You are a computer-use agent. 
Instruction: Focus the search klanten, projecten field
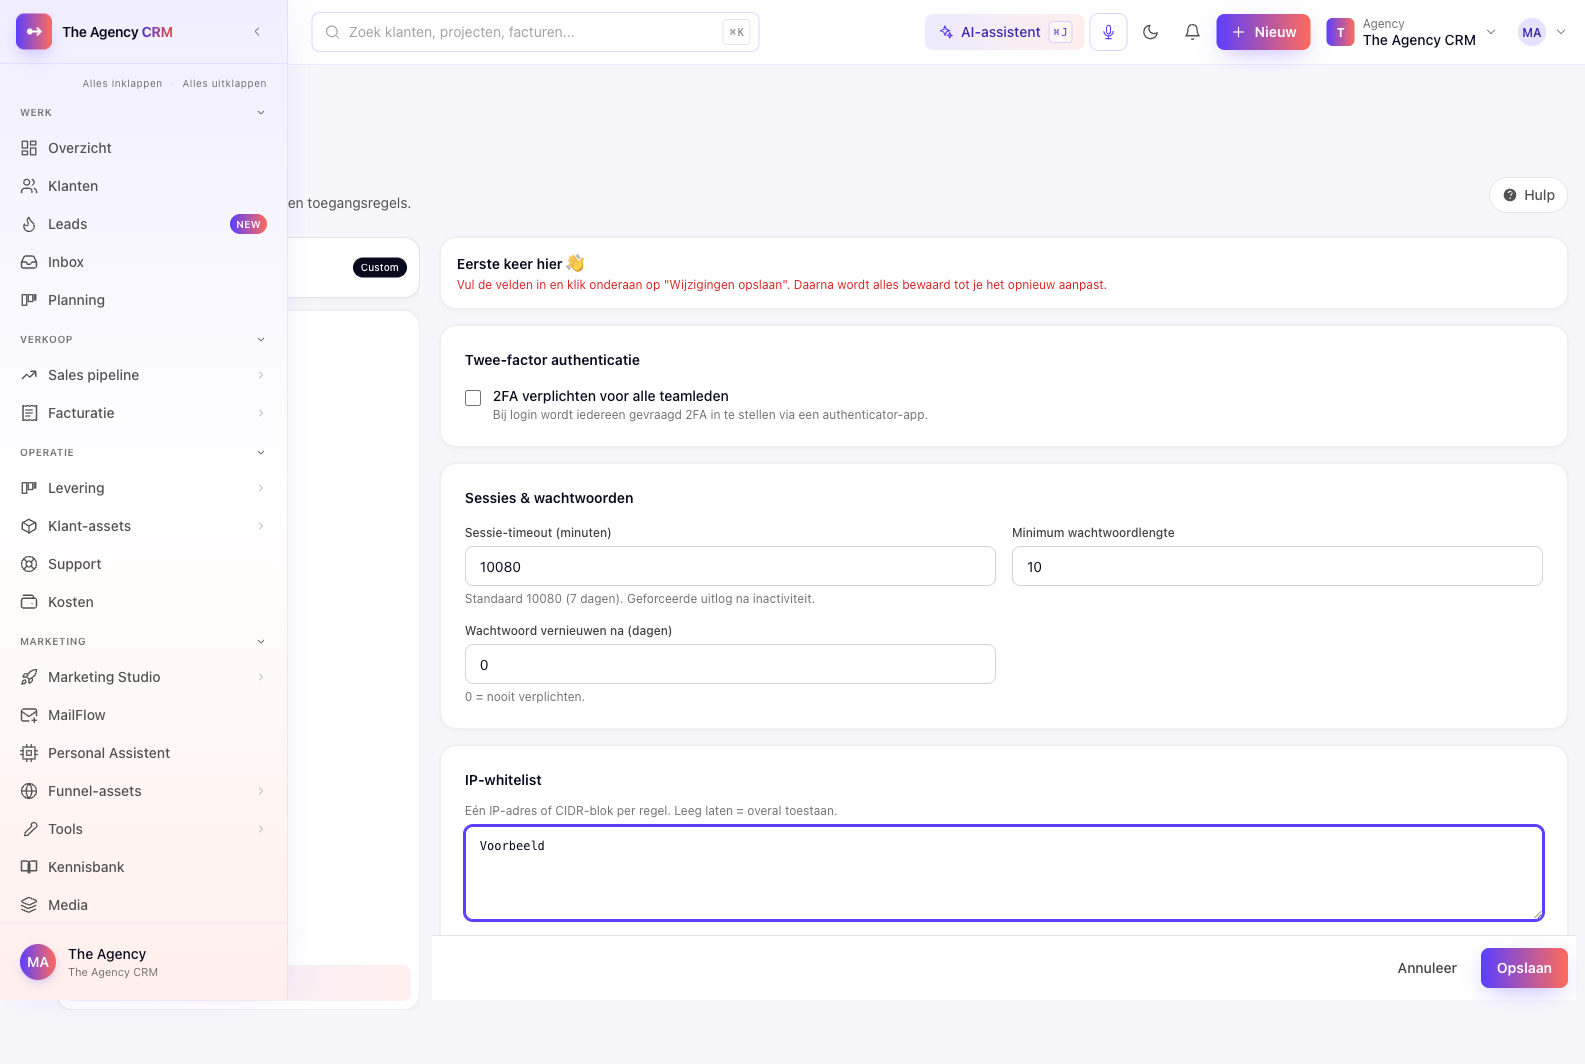tap(535, 32)
